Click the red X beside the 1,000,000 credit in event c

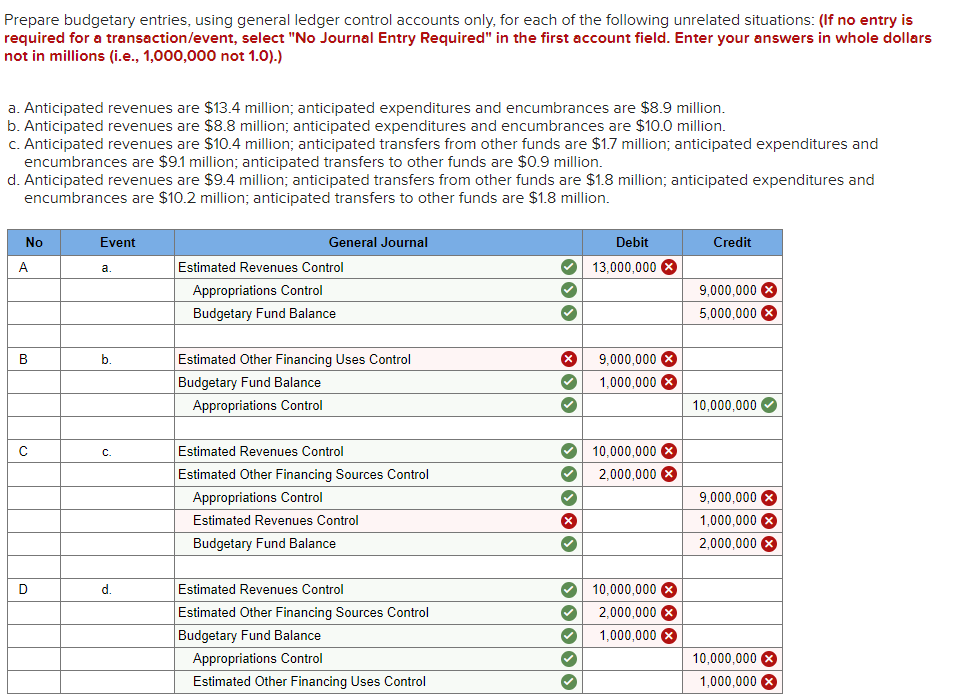(769, 521)
